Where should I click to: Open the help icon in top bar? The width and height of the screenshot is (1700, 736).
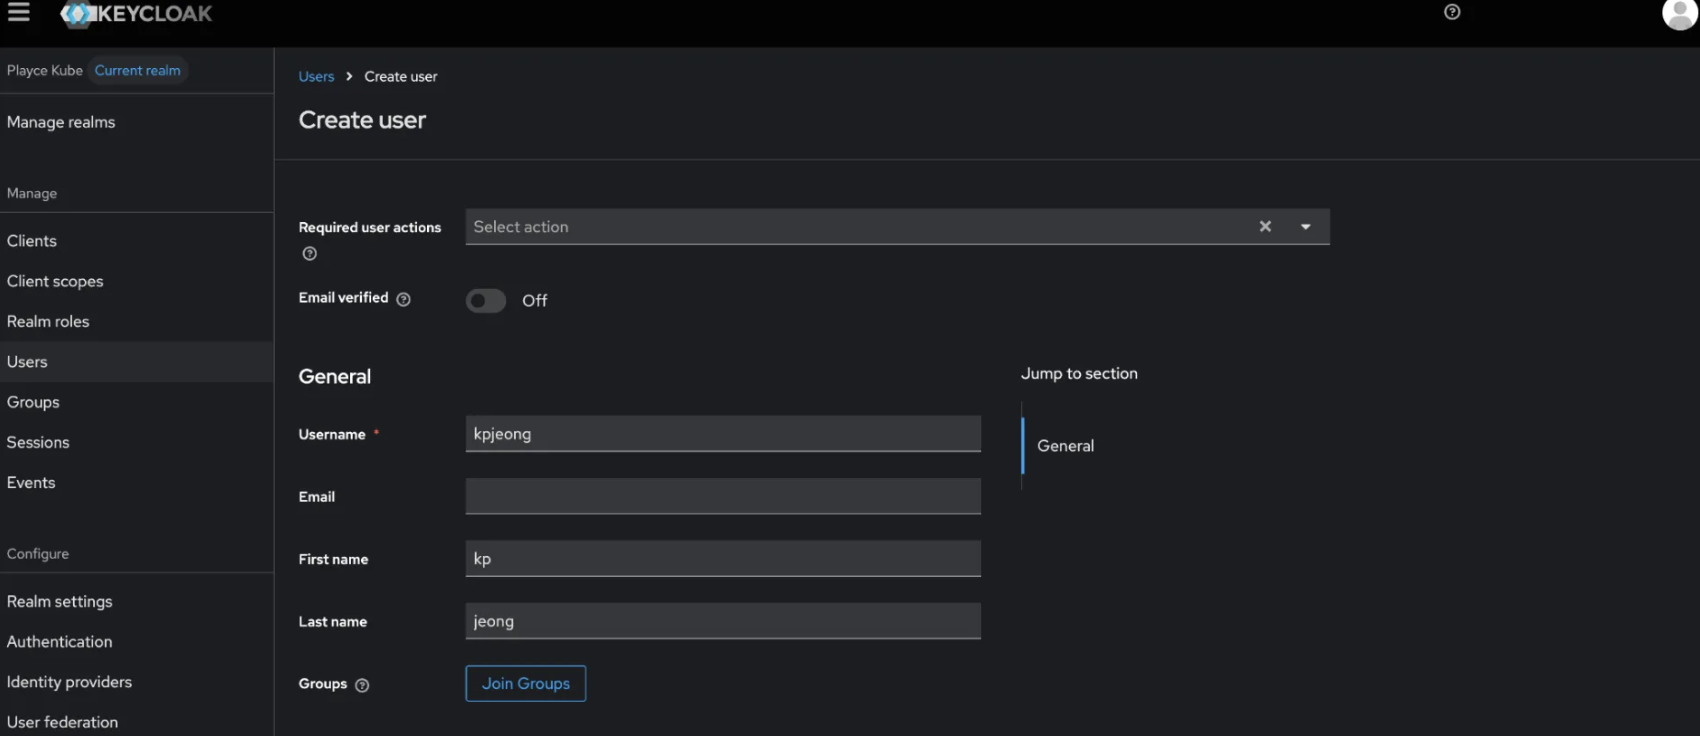click(1452, 12)
